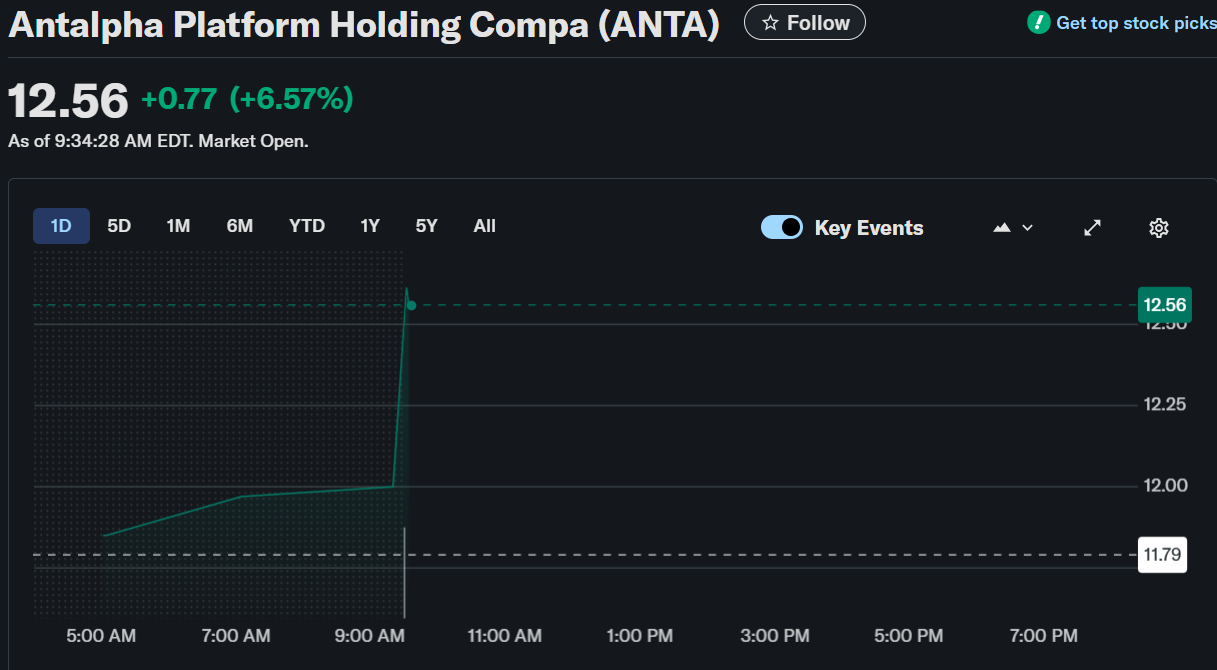Click the mountain chart type icon

pos(1002,228)
